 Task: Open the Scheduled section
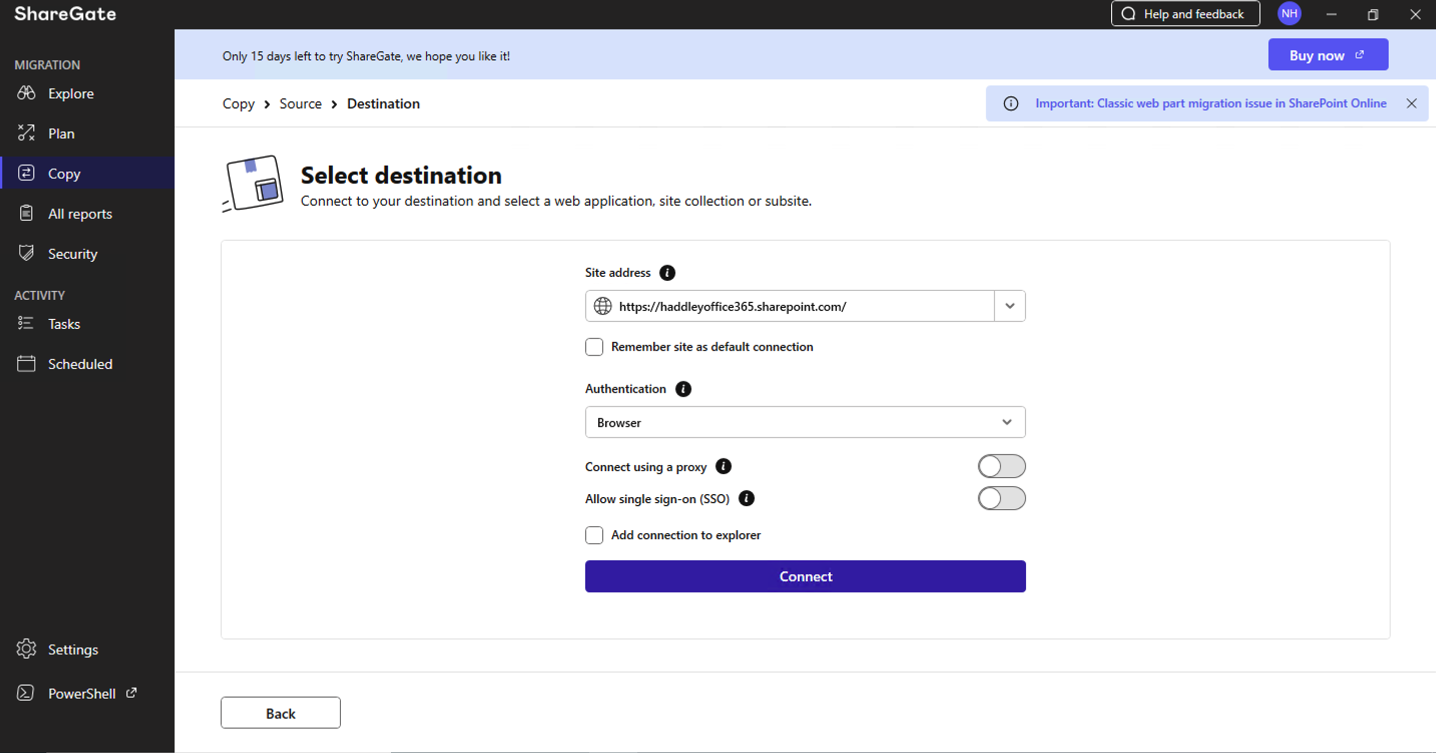(87, 363)
